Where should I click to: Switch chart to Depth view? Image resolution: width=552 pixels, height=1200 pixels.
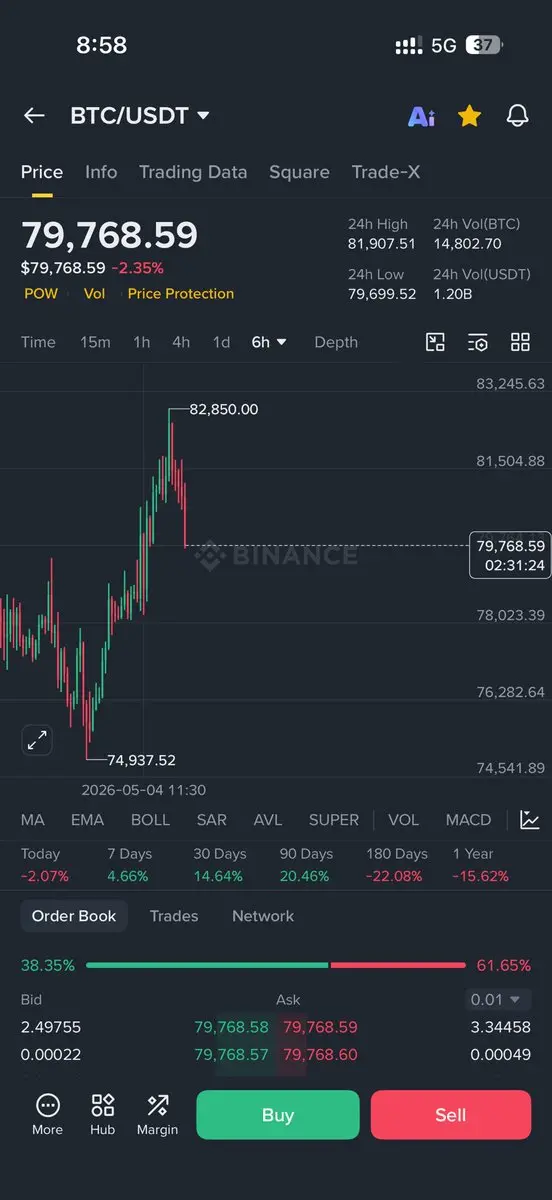336,342
